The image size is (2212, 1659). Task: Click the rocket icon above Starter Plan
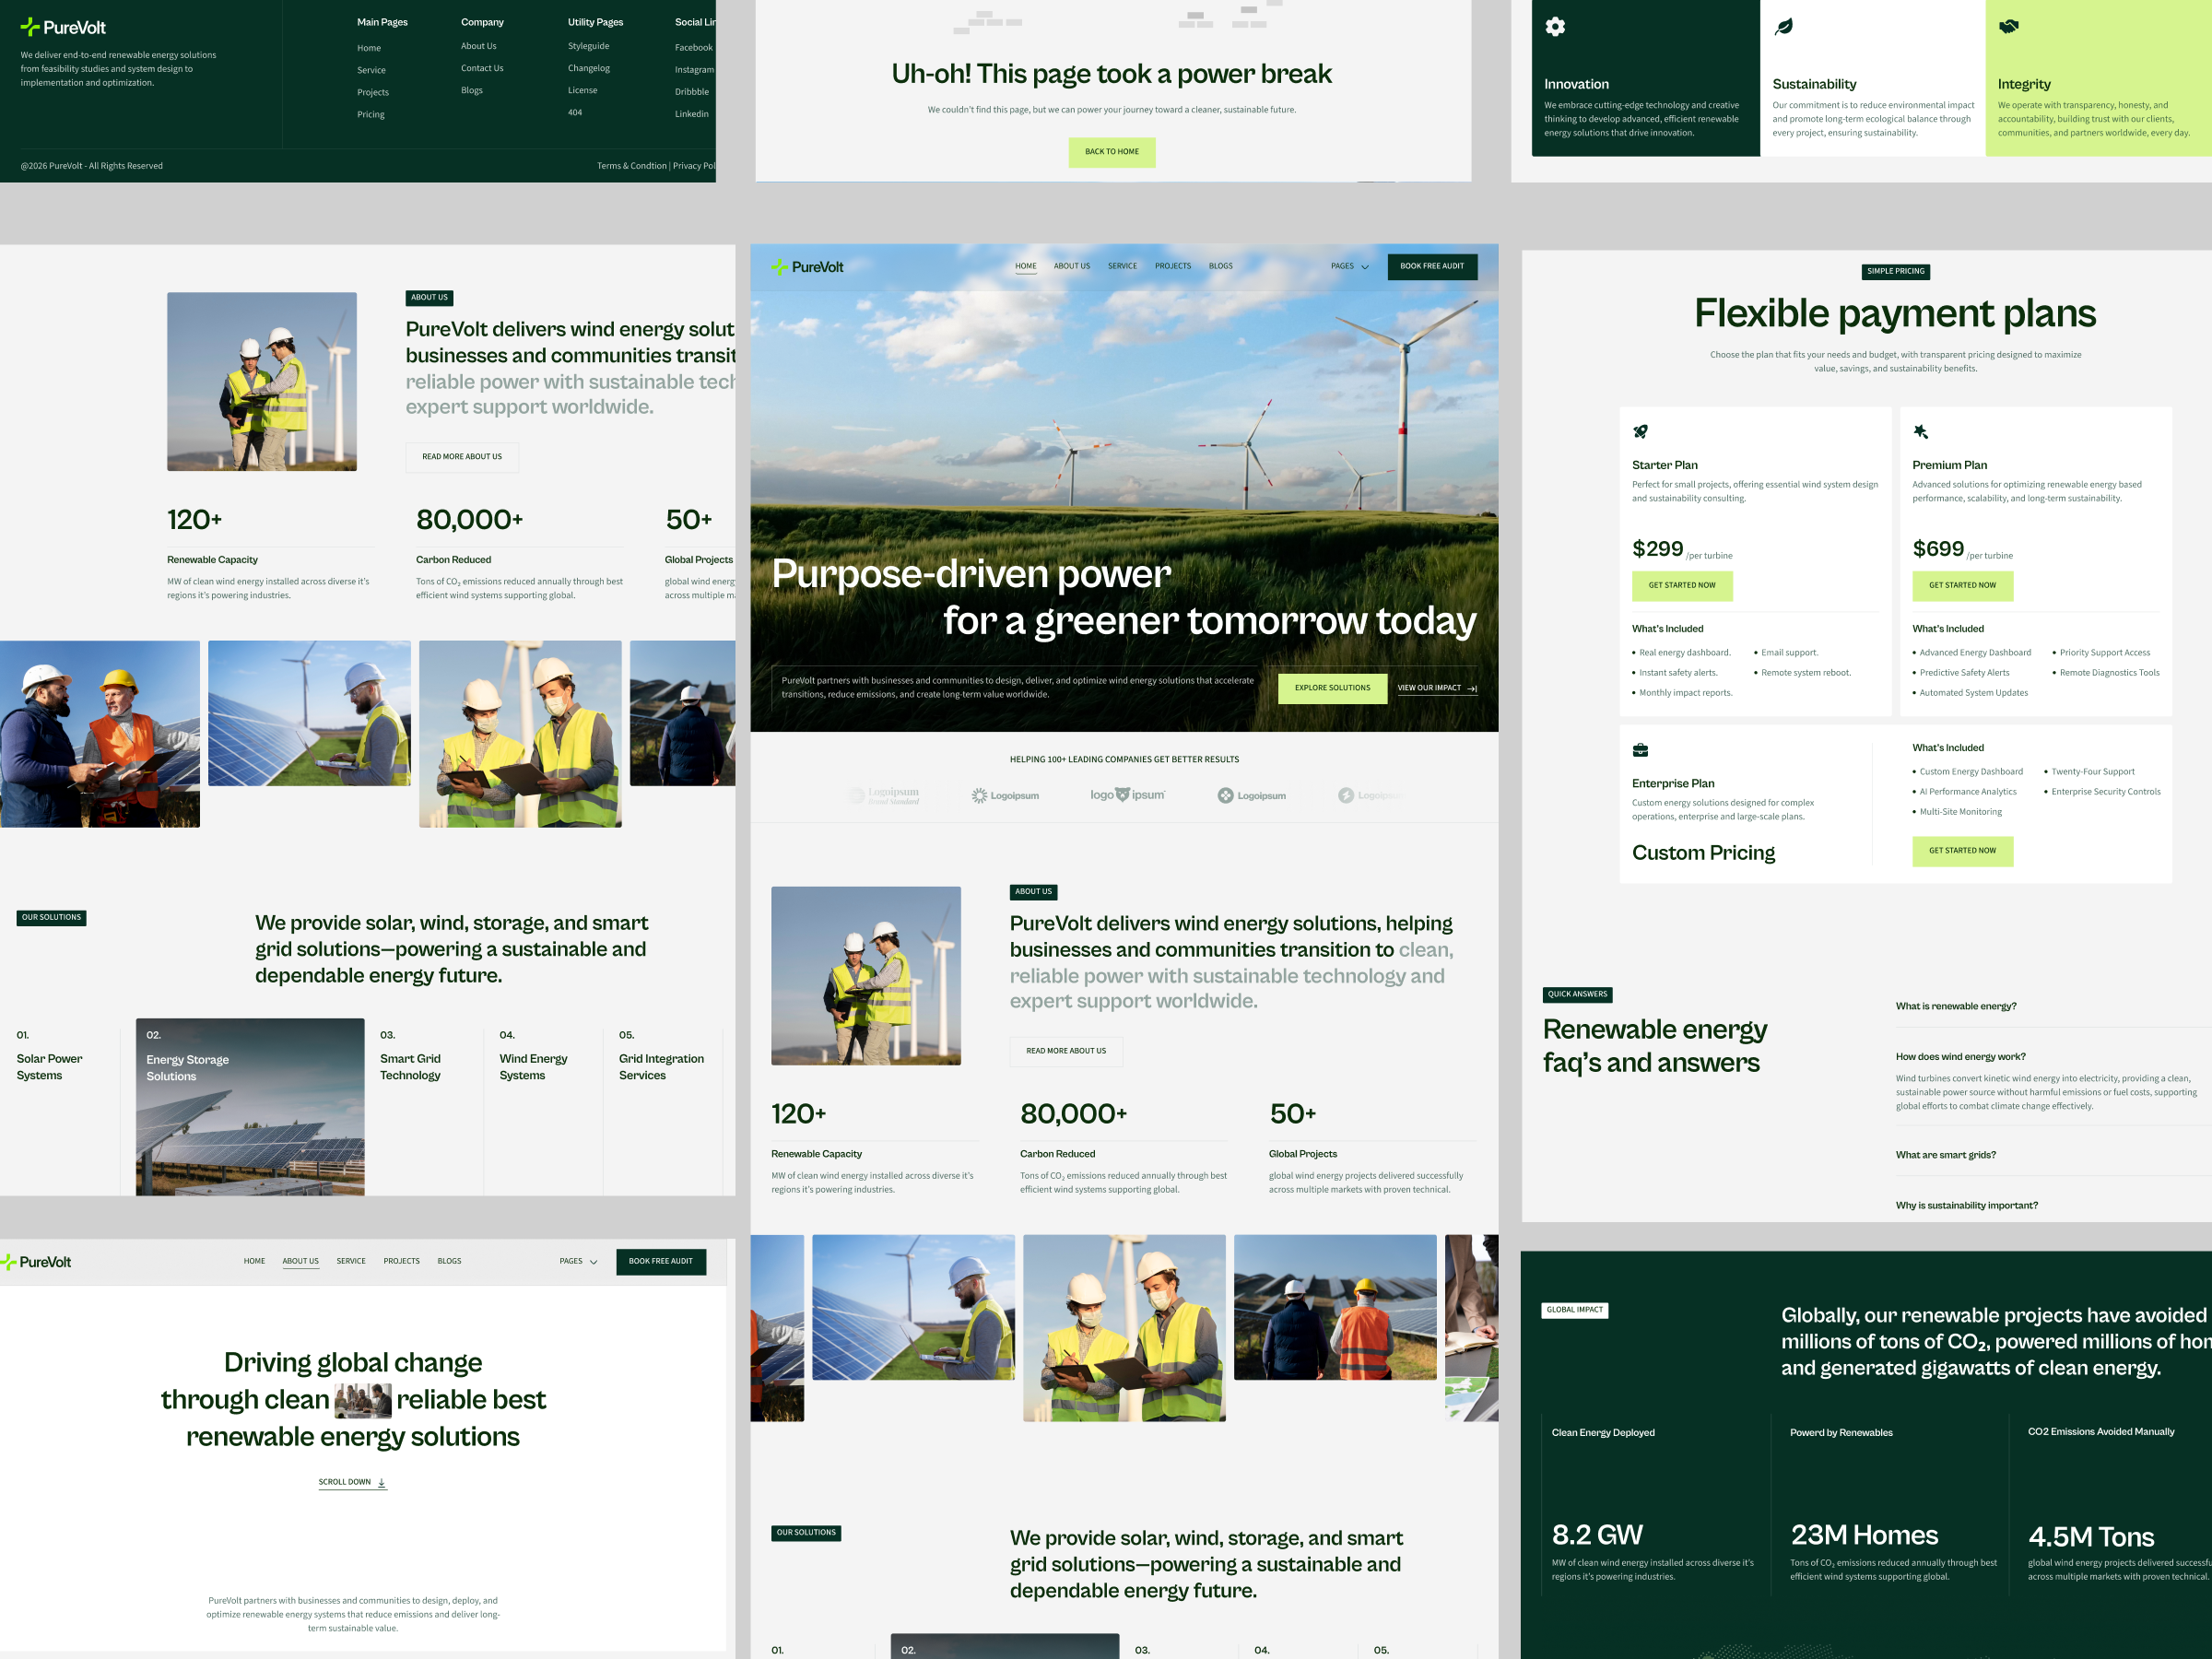pos(1640,432)
